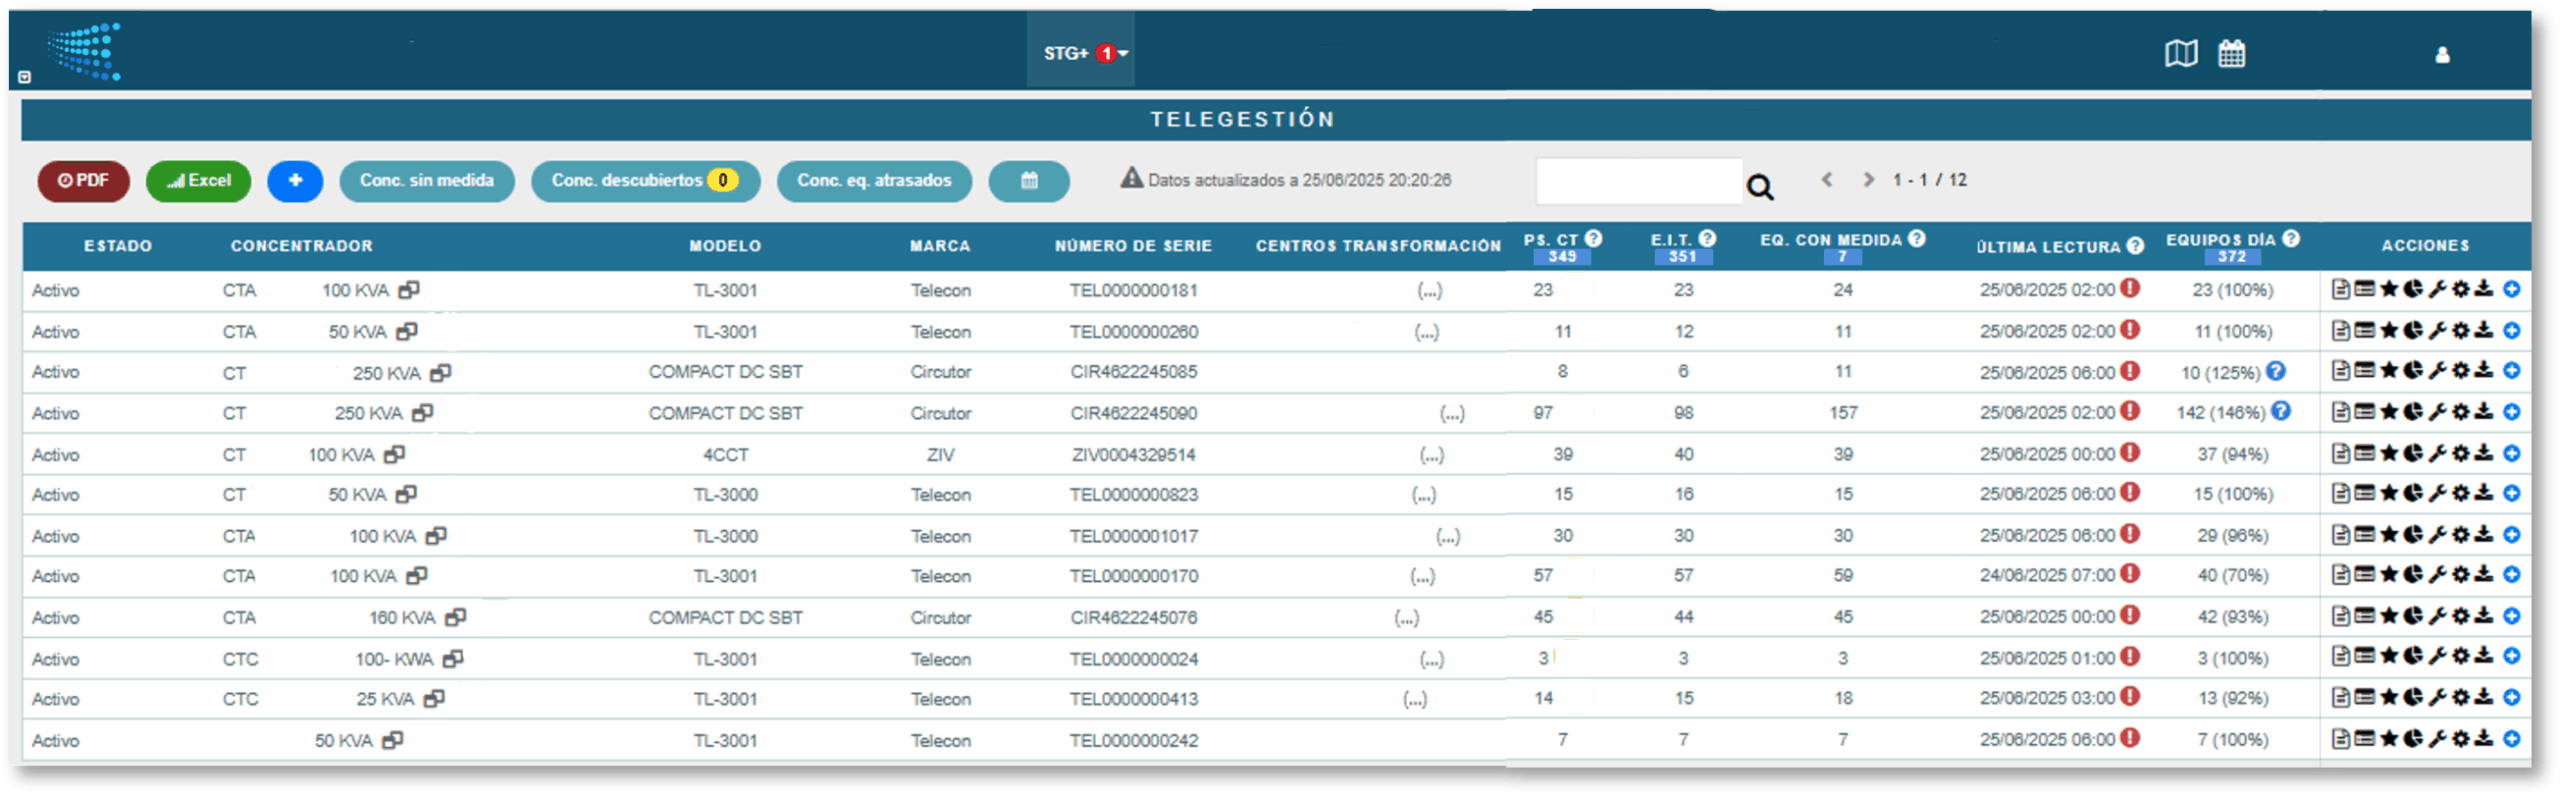Click the user profile icon
This screenshot has width=2560, height=796.
tap(2442, 55)
